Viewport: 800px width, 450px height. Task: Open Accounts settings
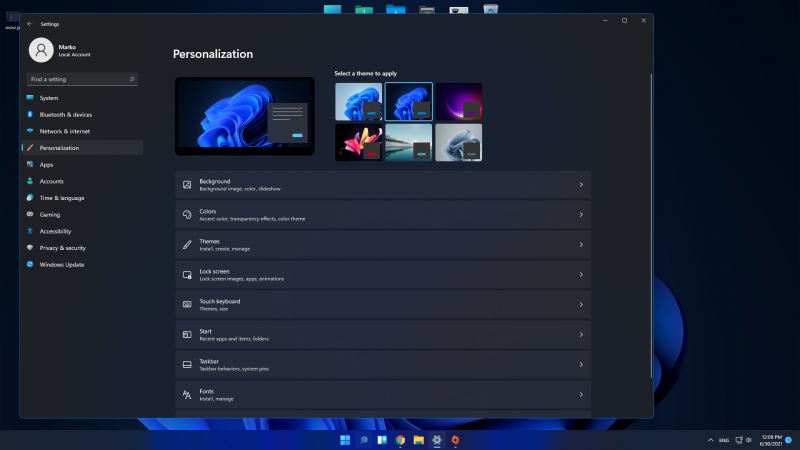[82, 181]
